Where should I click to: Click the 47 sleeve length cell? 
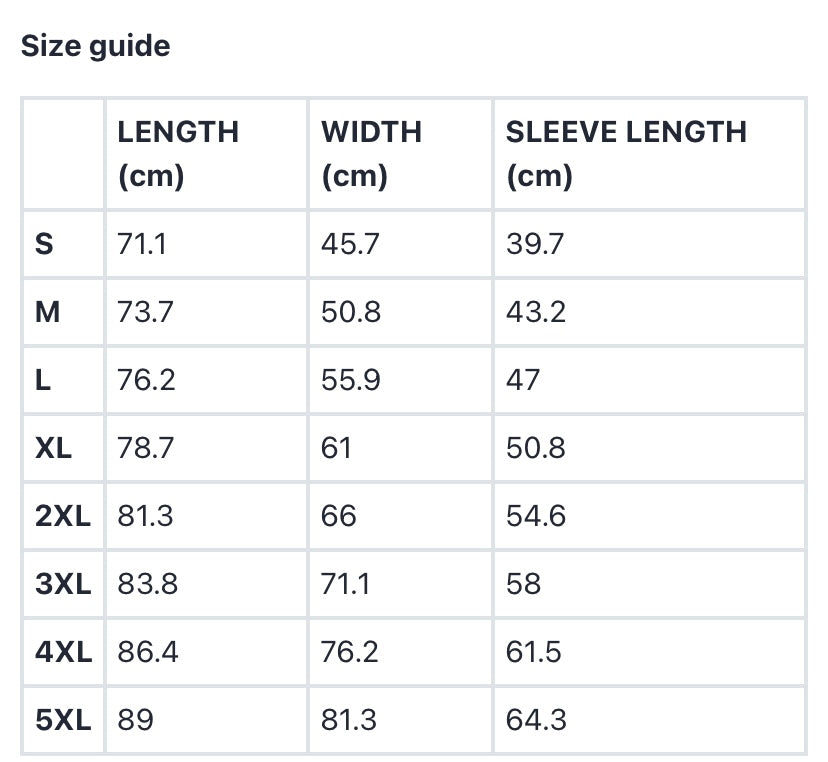click(523, 380)
